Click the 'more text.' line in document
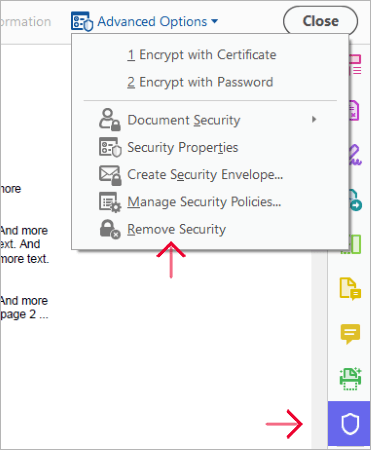 point(25,259)
